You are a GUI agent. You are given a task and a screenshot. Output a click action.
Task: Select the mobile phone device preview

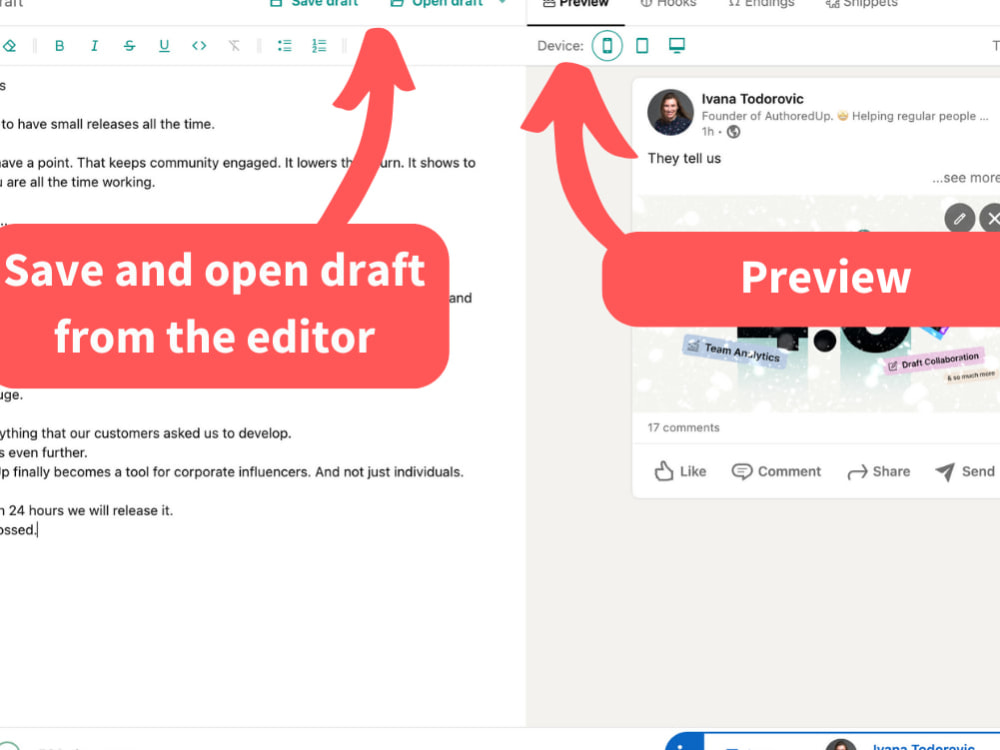click(607, 46)
